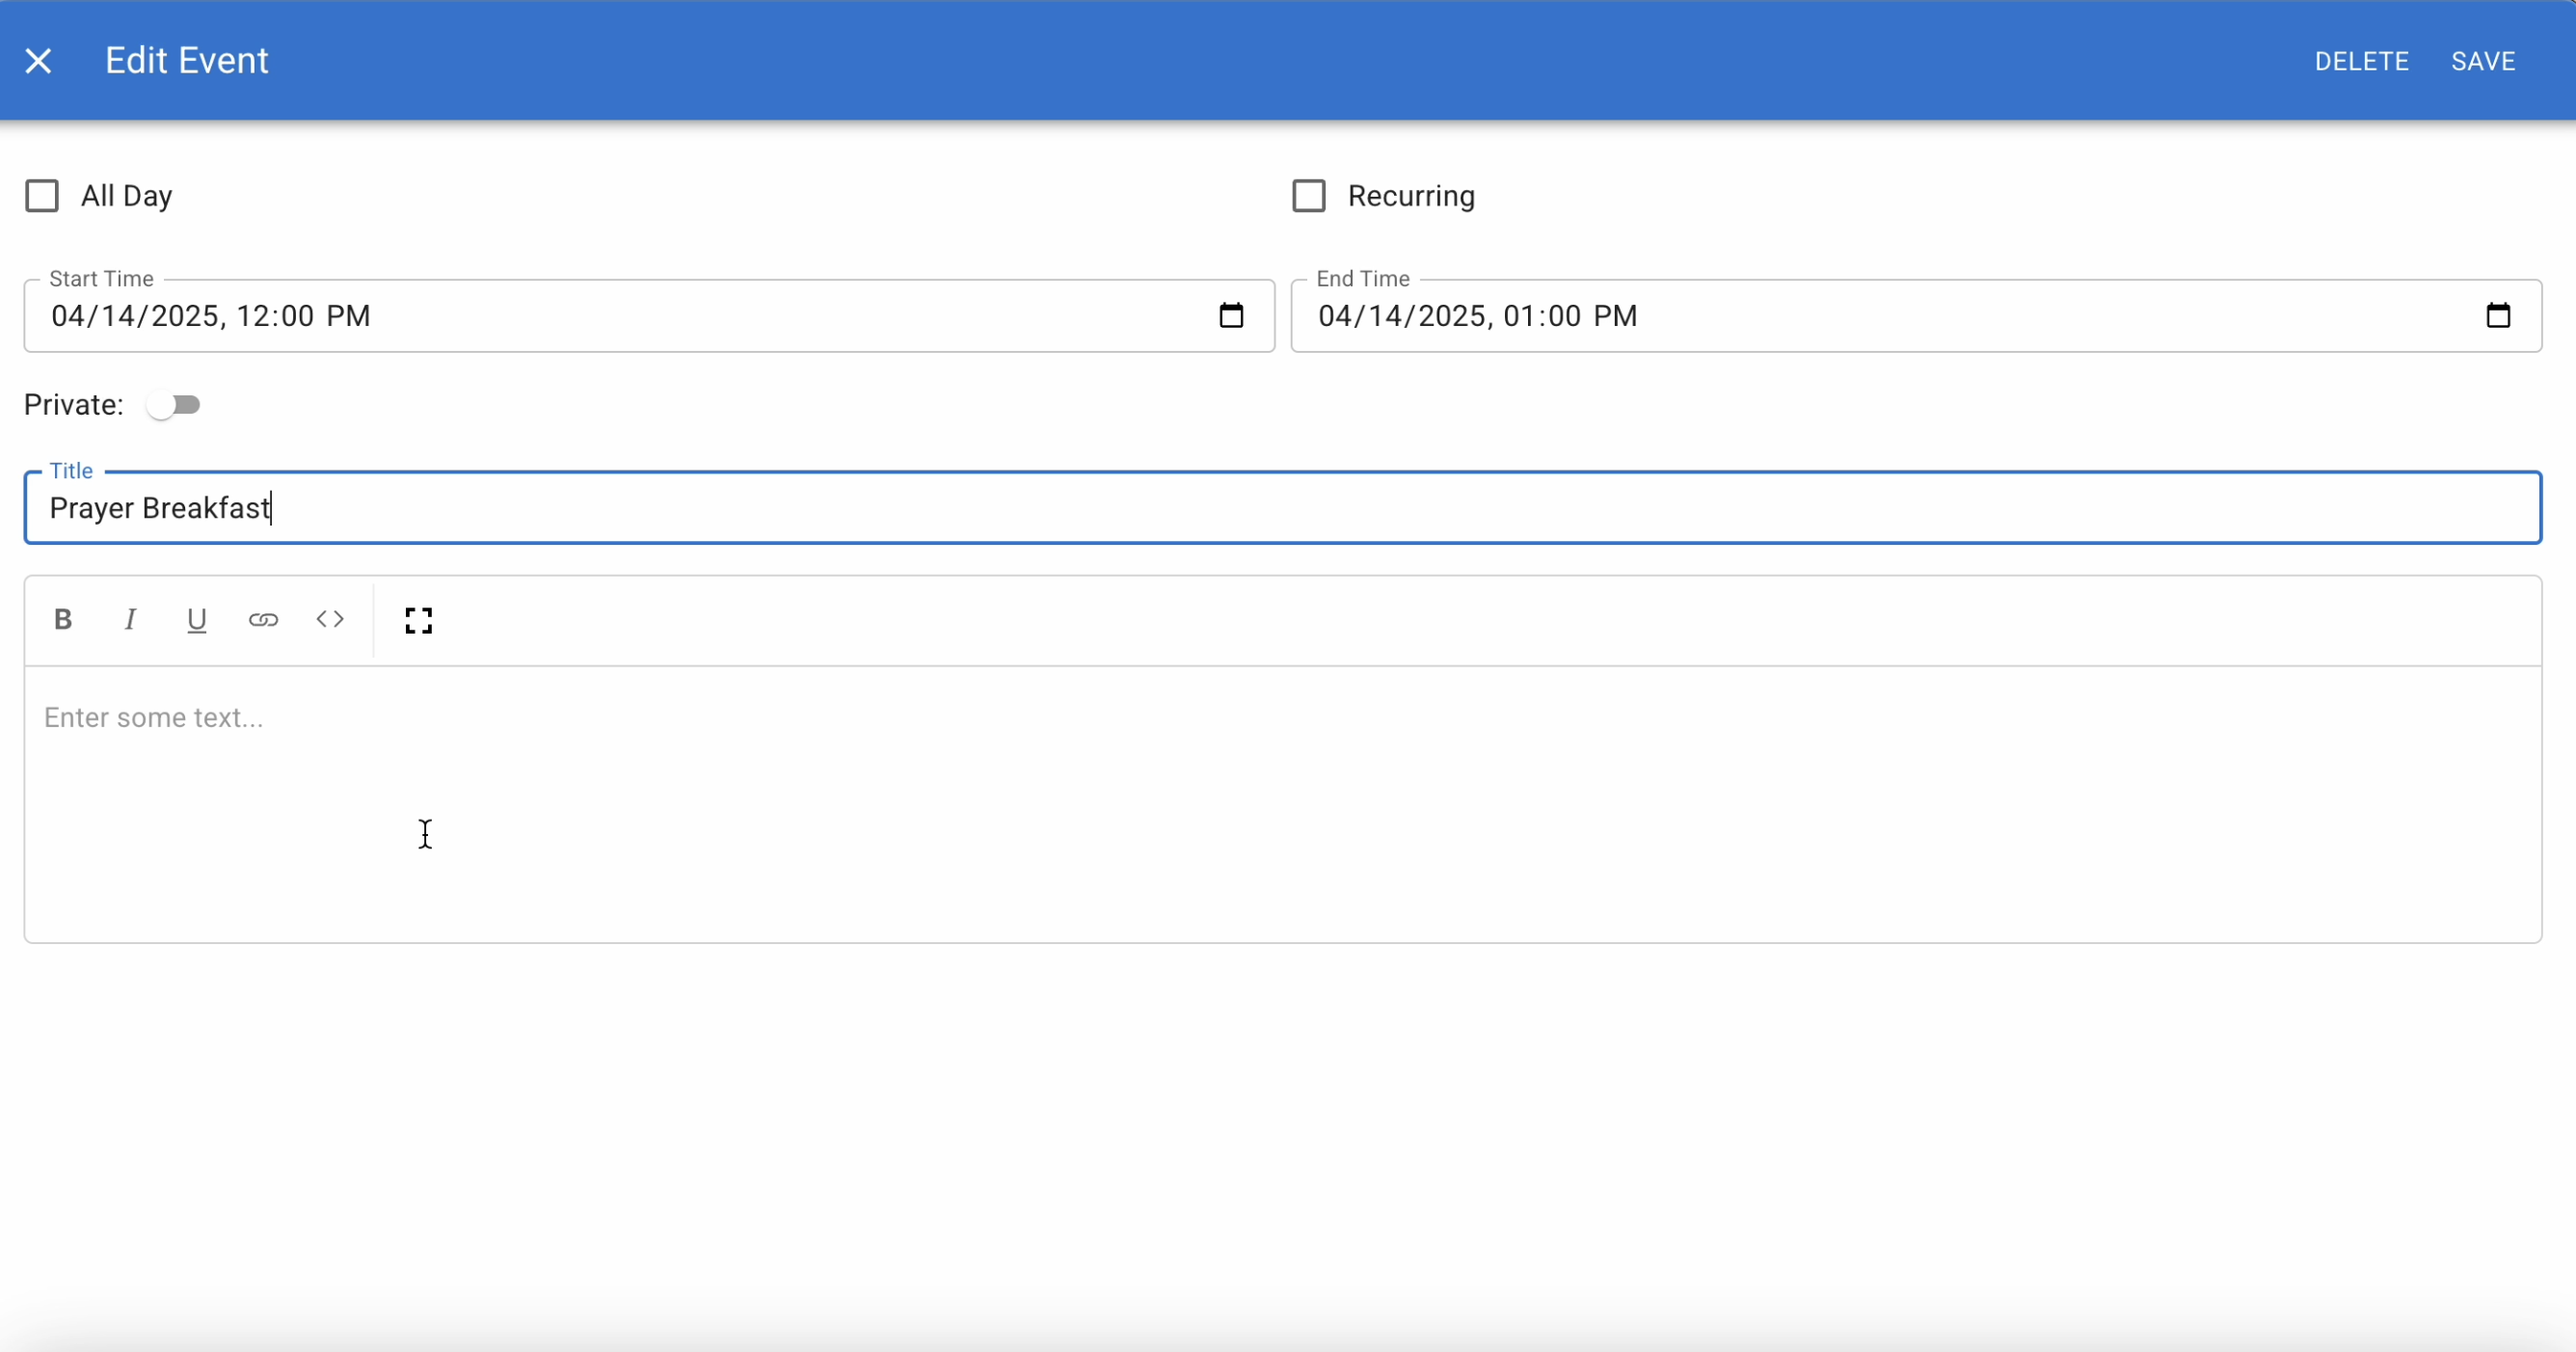
Task: Insert a link in the editor
Action: coord(263,620)
